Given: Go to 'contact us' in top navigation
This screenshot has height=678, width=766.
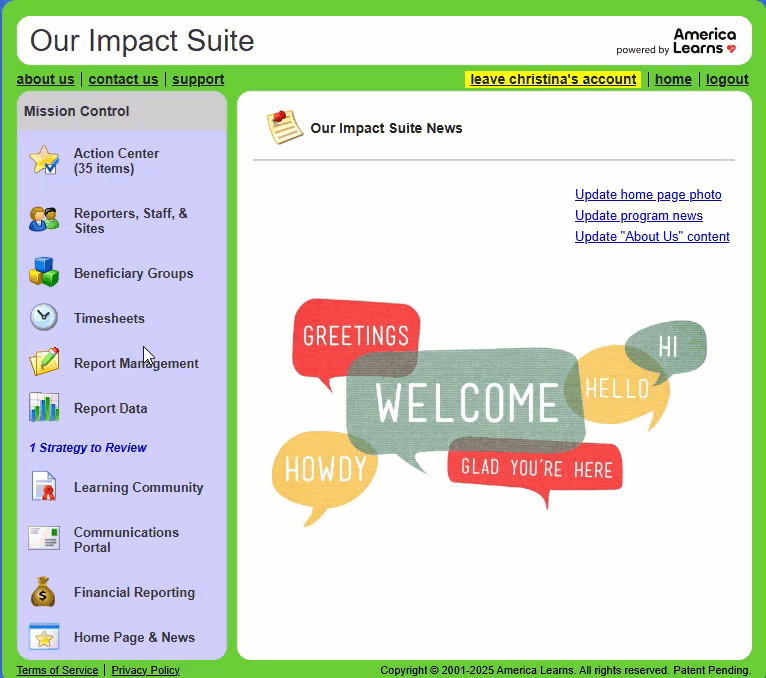Looking at the screenshot, I should point(123,79).
